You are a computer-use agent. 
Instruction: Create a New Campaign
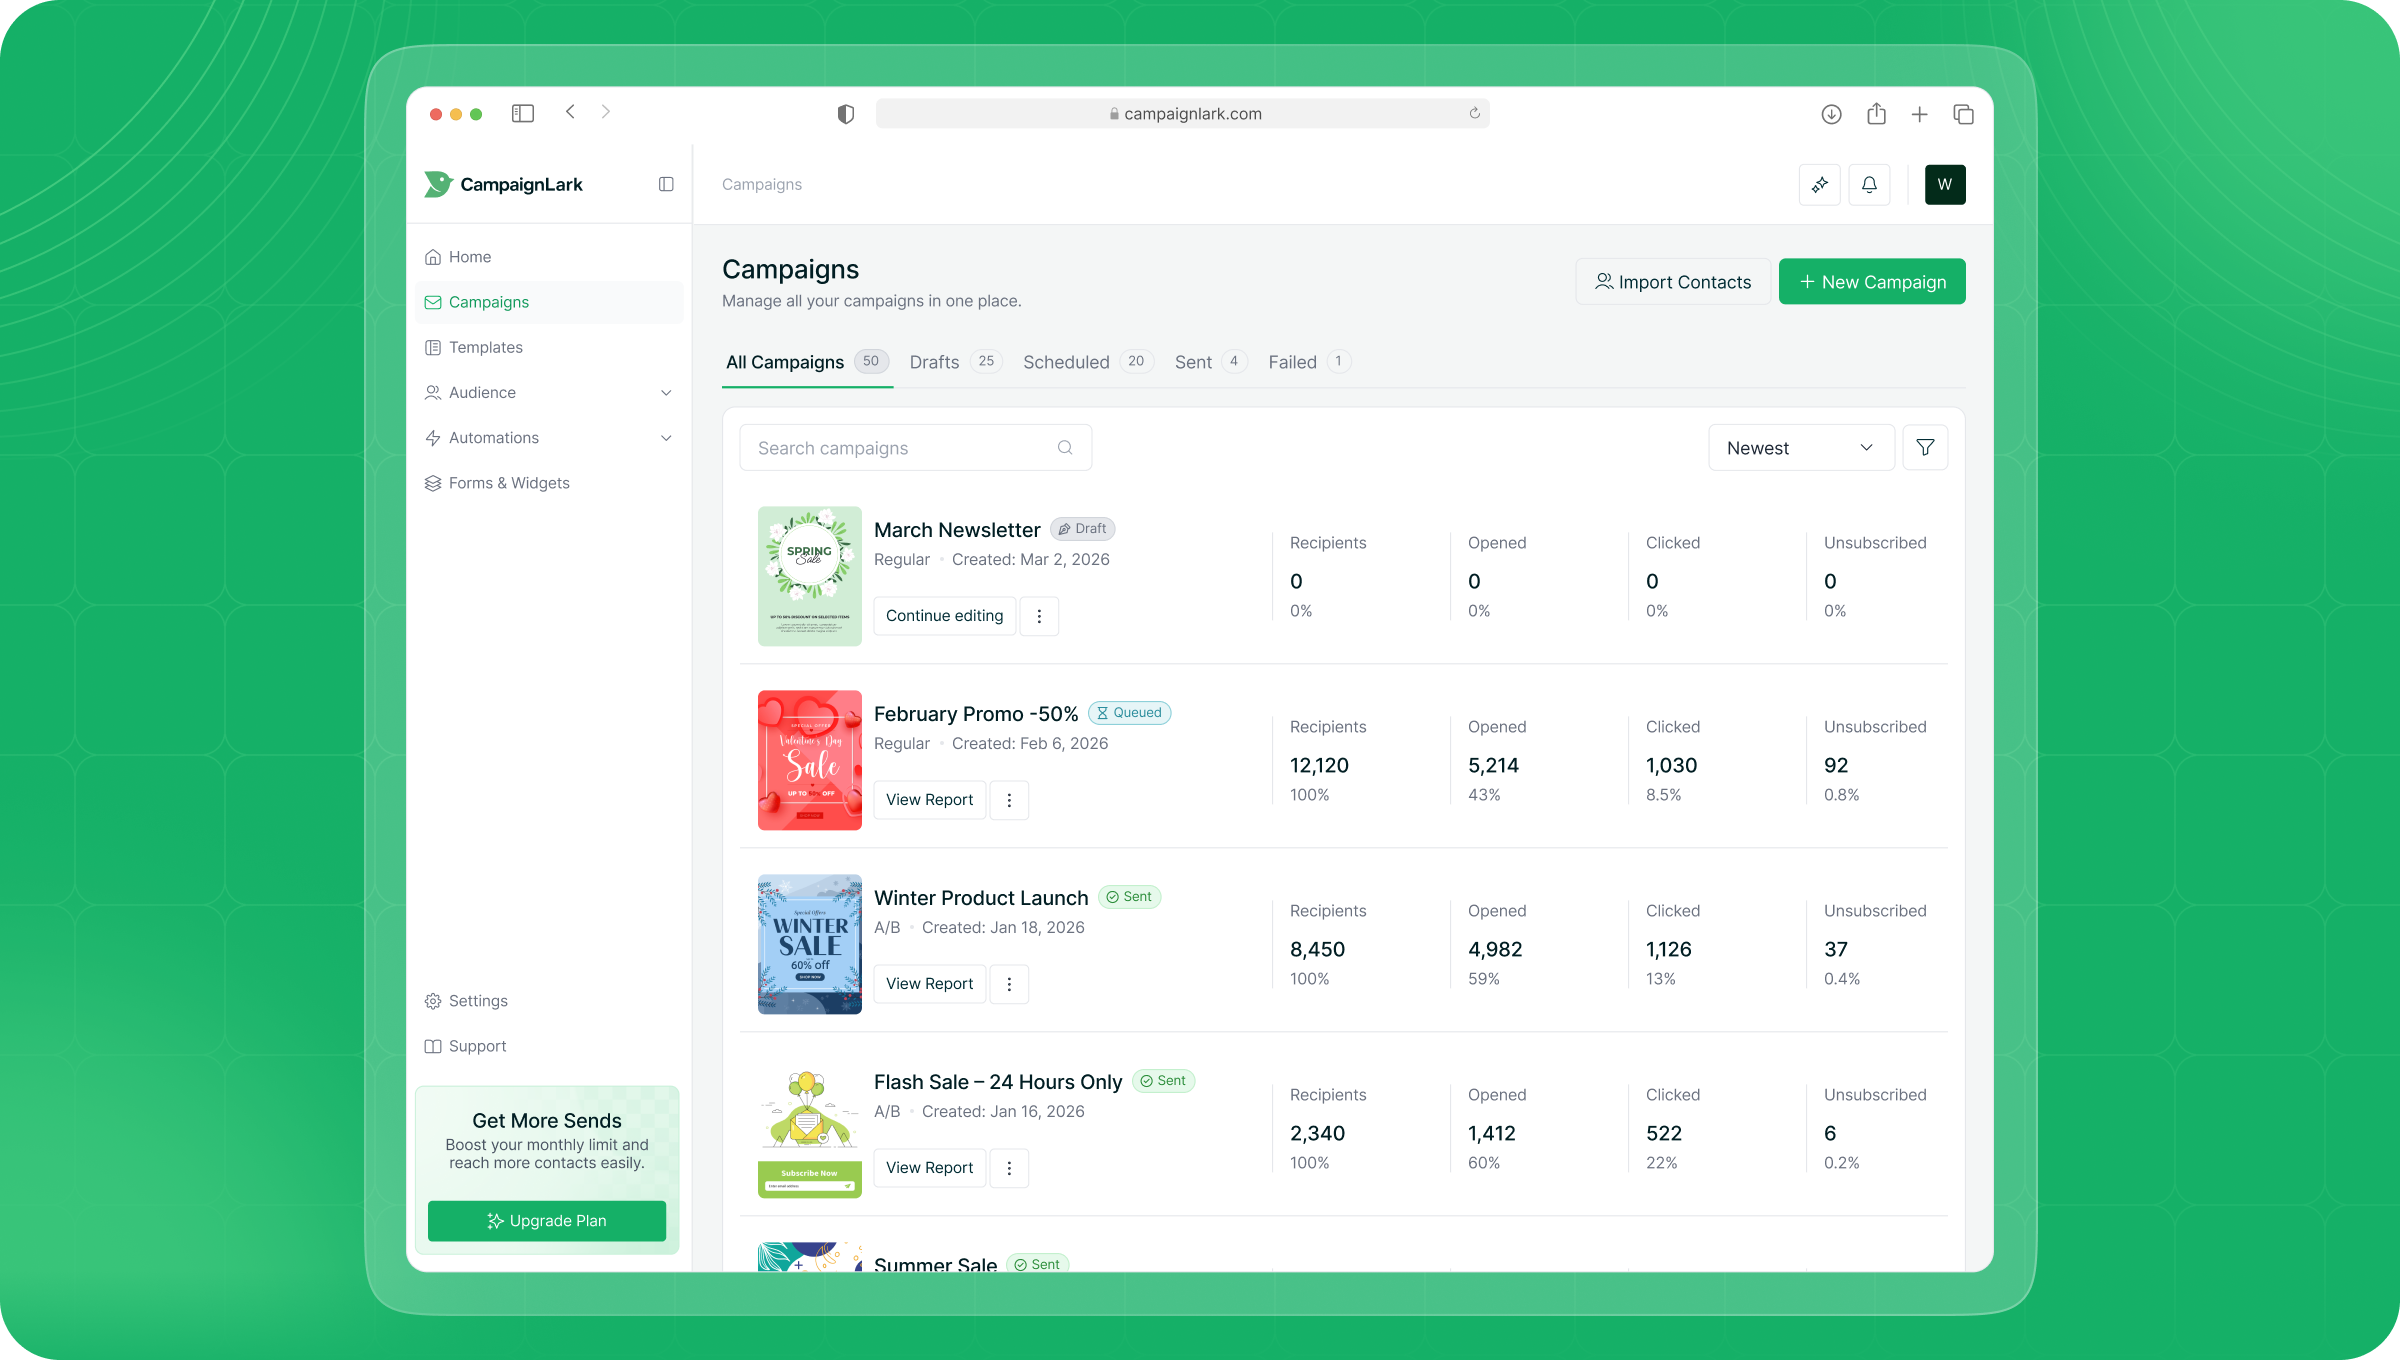coord(1871,281)
